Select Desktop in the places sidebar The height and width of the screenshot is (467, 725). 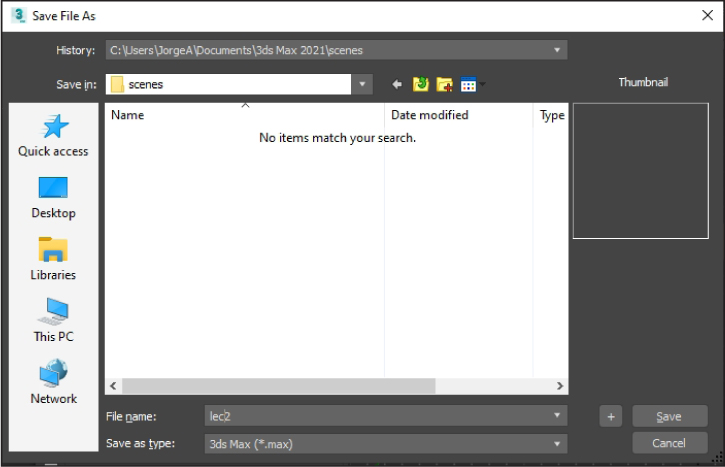[53, 198]
